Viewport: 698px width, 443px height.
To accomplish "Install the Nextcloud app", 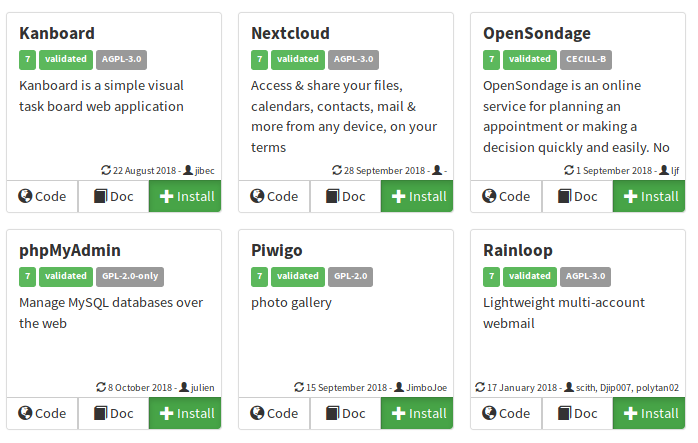I will coord(417,196).
